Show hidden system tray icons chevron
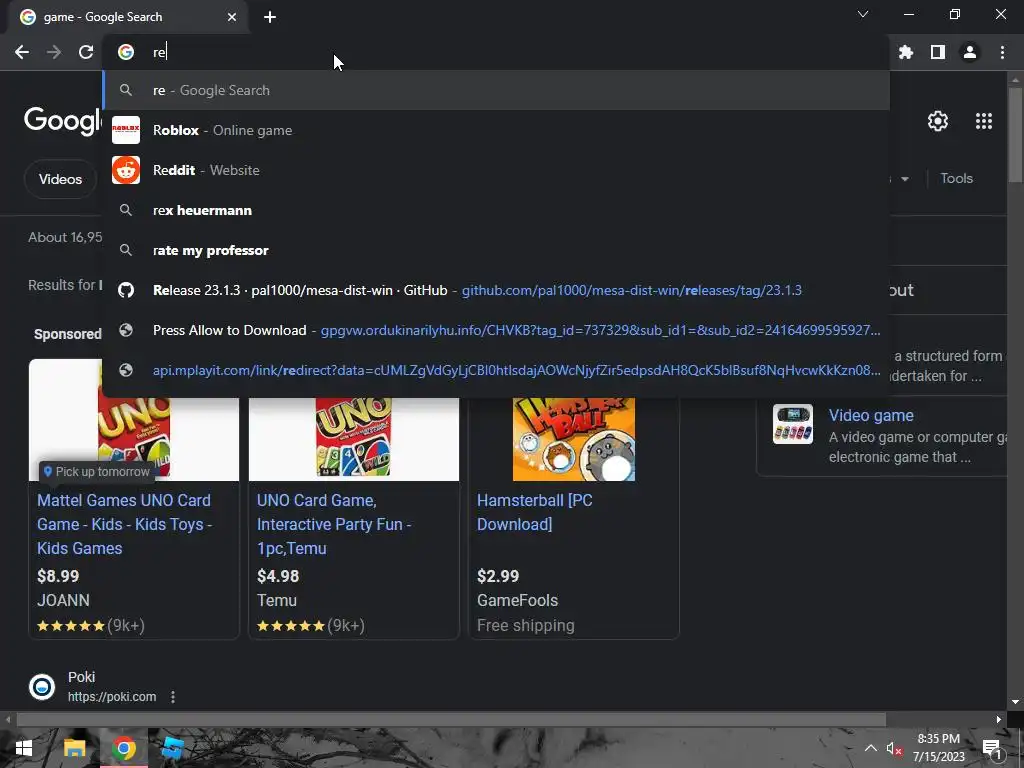The width and height of the screenshot is (1024, 768). (x=871, y=748)
